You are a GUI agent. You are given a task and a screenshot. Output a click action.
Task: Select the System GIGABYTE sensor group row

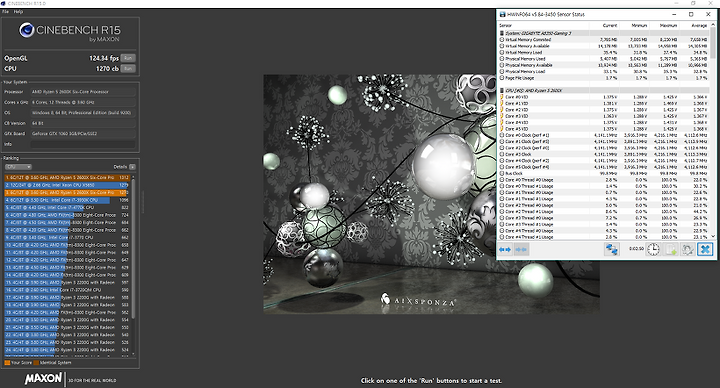(604, 33)
